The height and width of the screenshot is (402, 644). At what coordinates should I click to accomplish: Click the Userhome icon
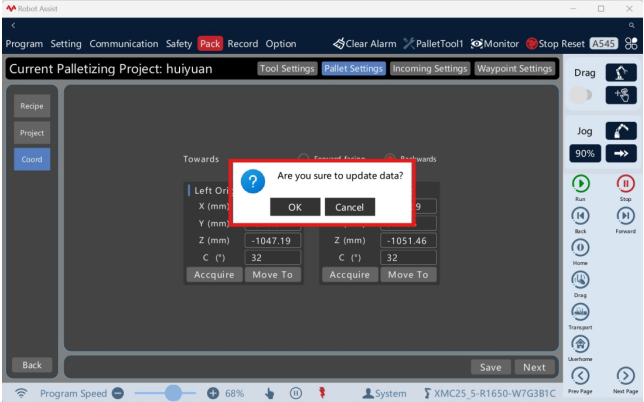(580, 344)
